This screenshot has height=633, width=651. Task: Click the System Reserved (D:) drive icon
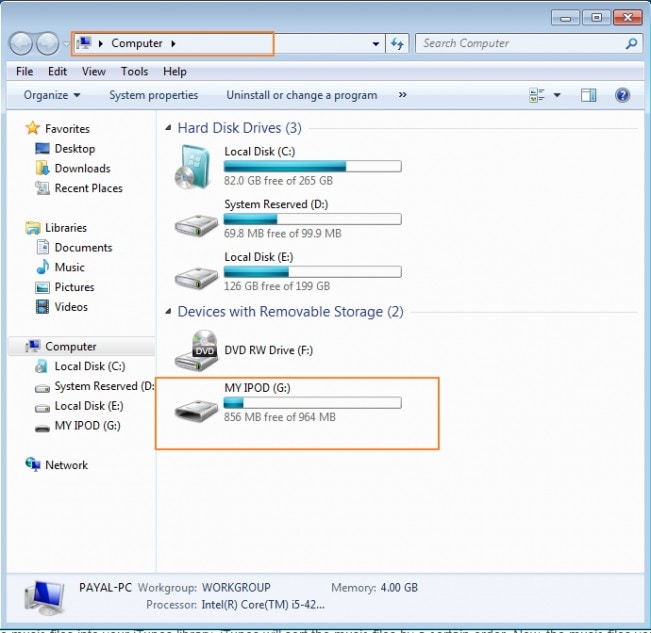[196, 225]
